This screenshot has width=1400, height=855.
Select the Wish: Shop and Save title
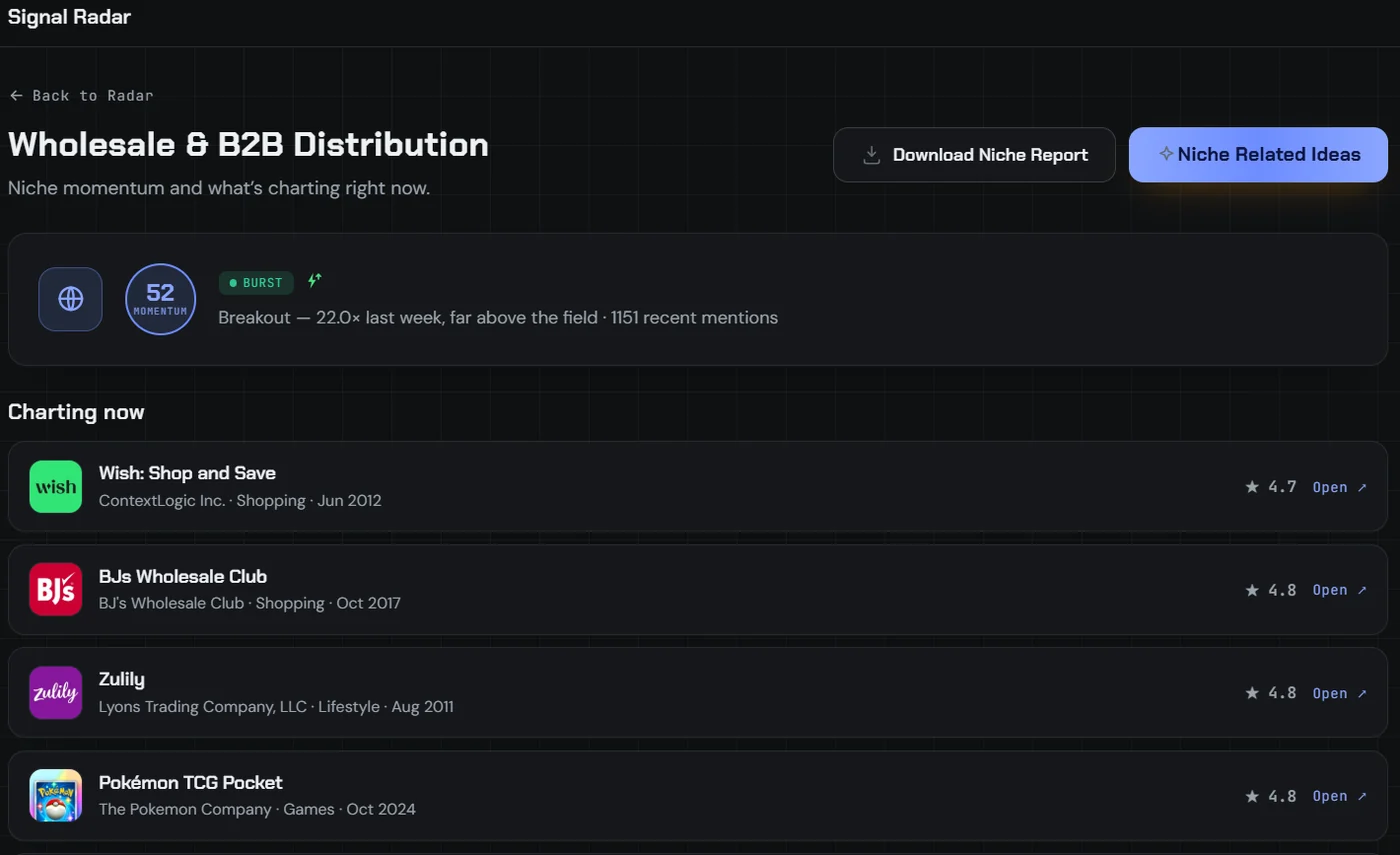point(187,473)
